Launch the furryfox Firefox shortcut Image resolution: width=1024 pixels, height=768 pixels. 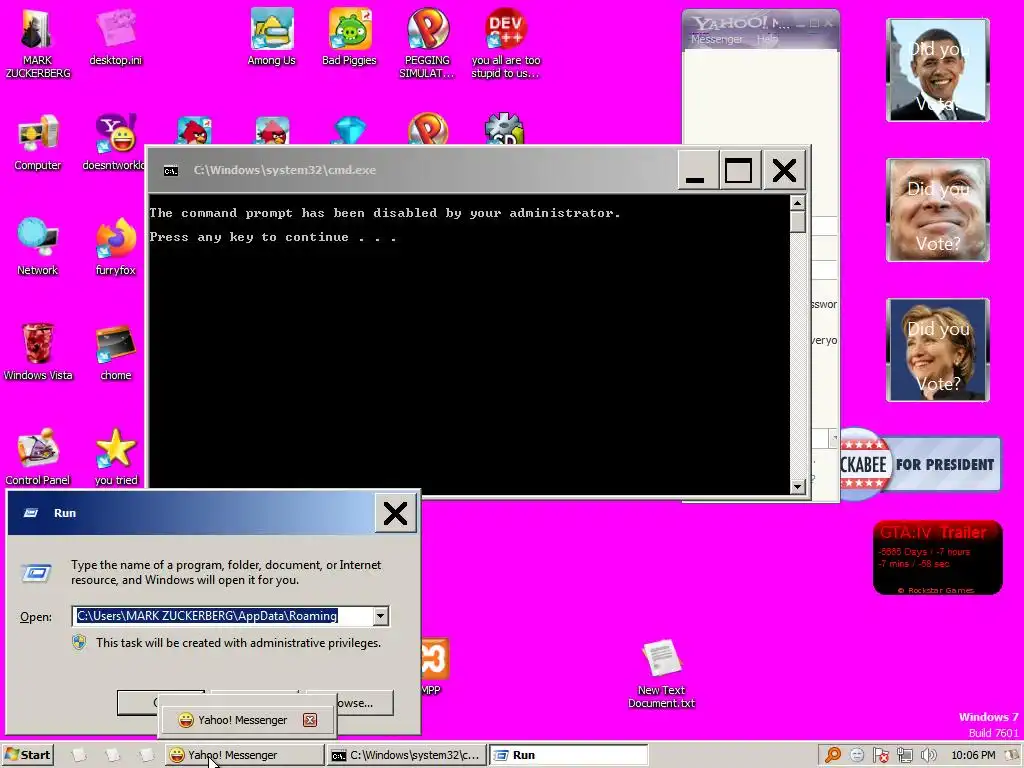click(x=116, y=247)
